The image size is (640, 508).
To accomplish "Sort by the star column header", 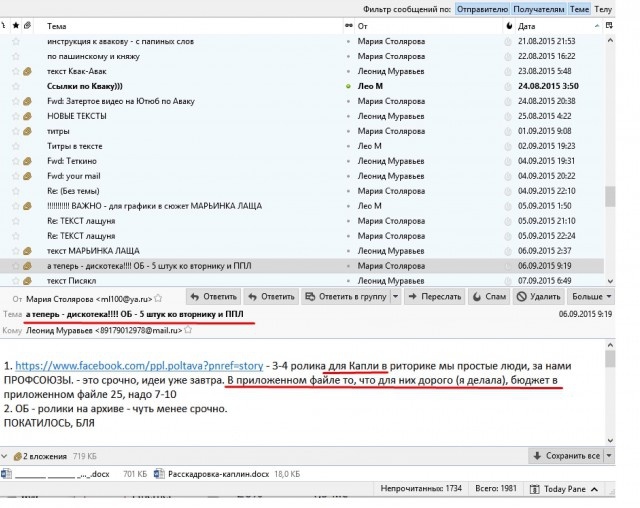I will pos(15,25).
